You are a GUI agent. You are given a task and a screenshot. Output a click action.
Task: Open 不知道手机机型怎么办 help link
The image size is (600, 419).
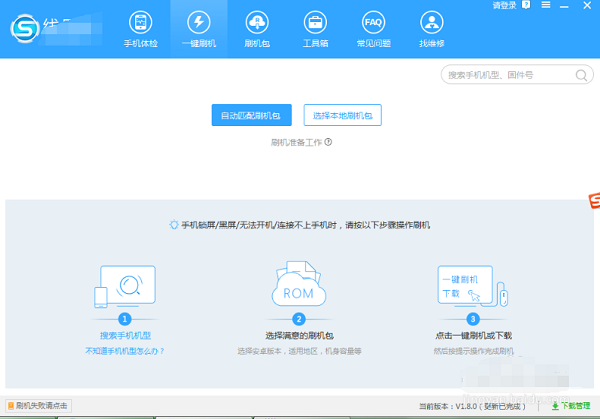pos(125,351)
